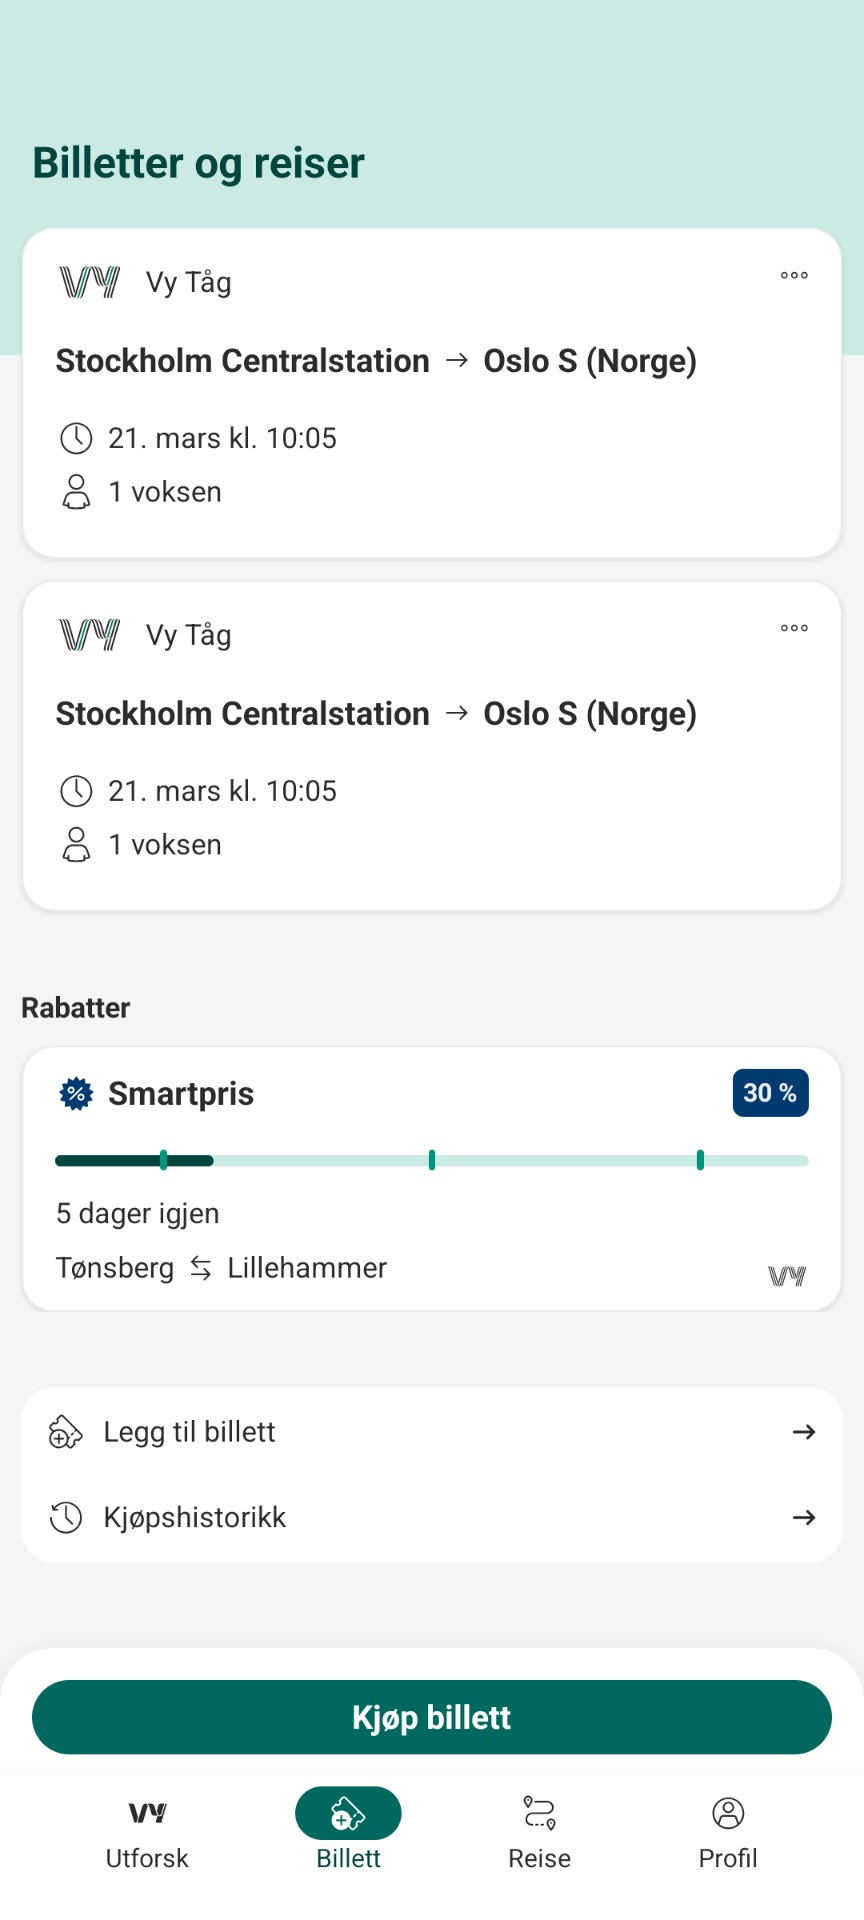Screen dimensions: 864x1920
Task: Open the first Stockholm to Oslo ticket
Action: tap(376, 361)
